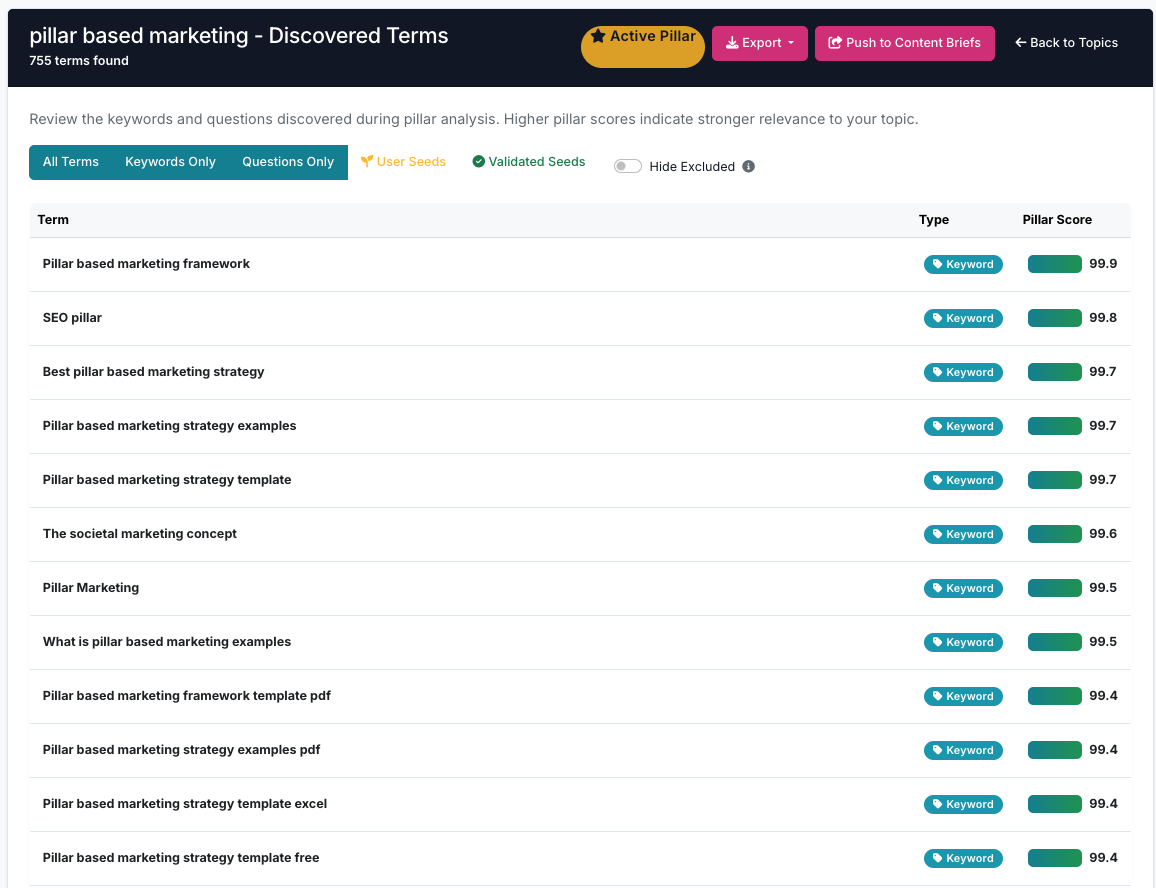Select term 'Pillar based marketing framework'
Viewport: 1156px width, 888px height.
(x=146, y=264)
